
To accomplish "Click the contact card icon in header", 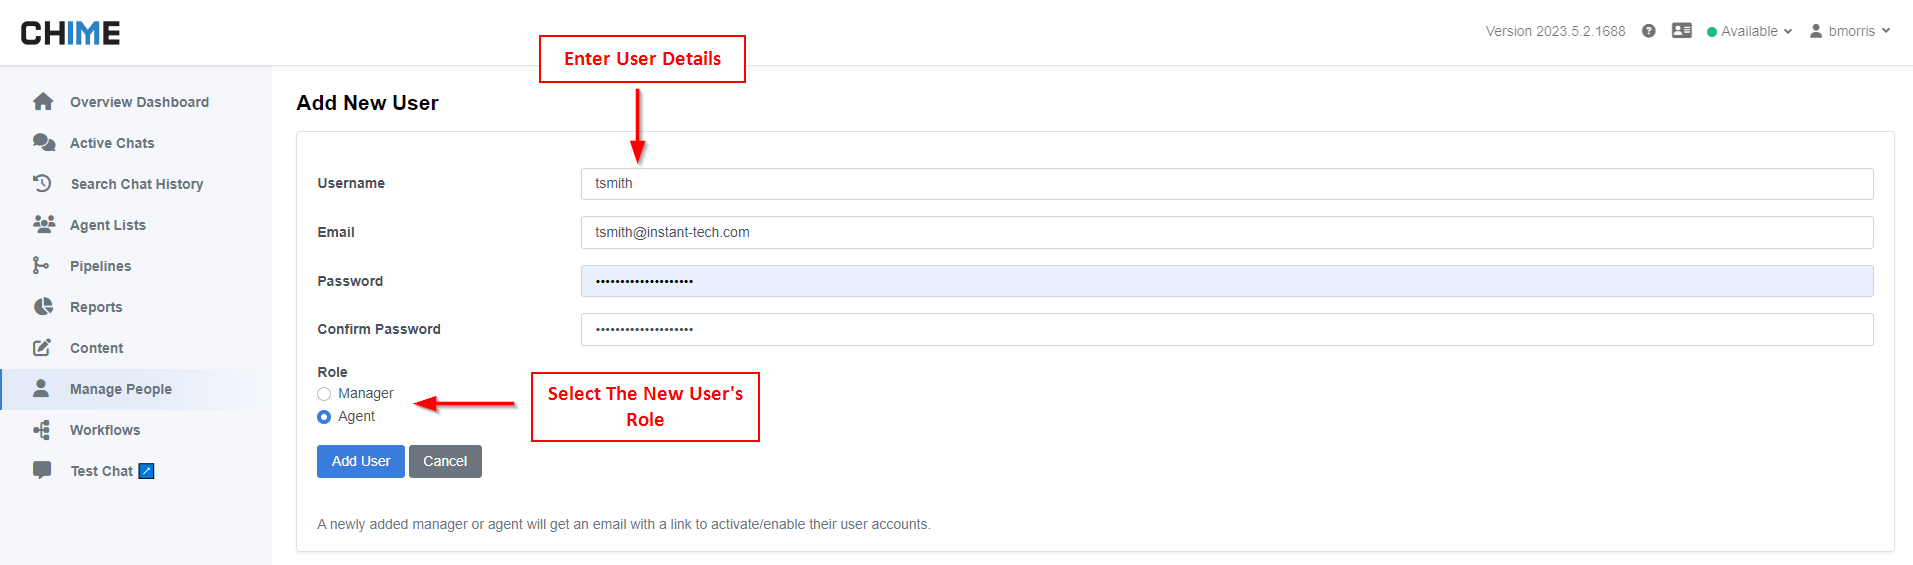I will [1682, 31].
